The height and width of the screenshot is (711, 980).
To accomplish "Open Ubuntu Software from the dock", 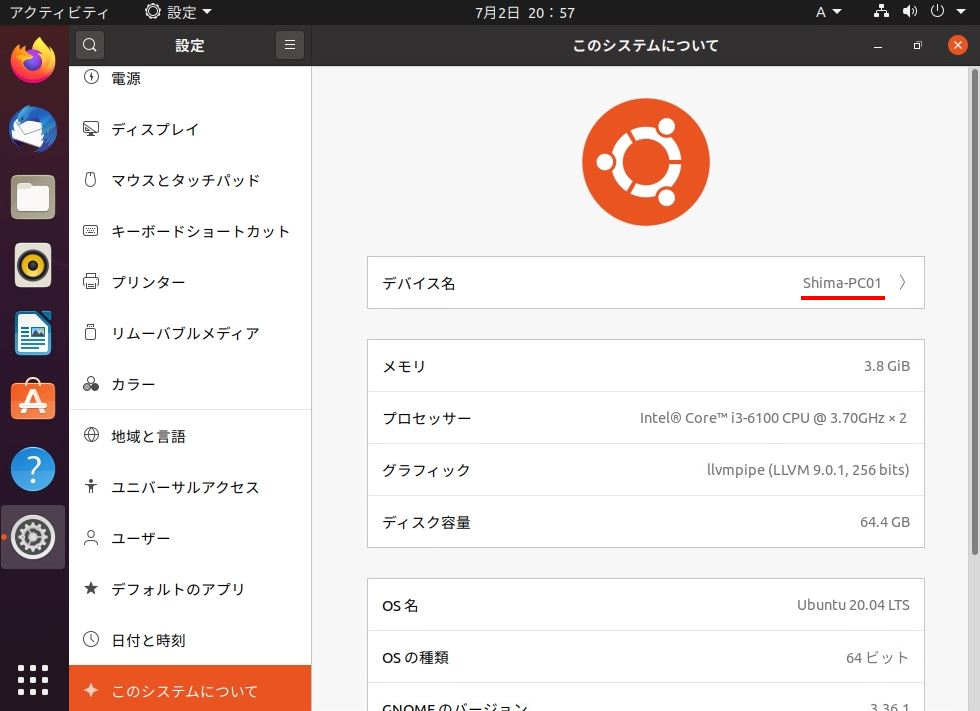I will [33, 400].
